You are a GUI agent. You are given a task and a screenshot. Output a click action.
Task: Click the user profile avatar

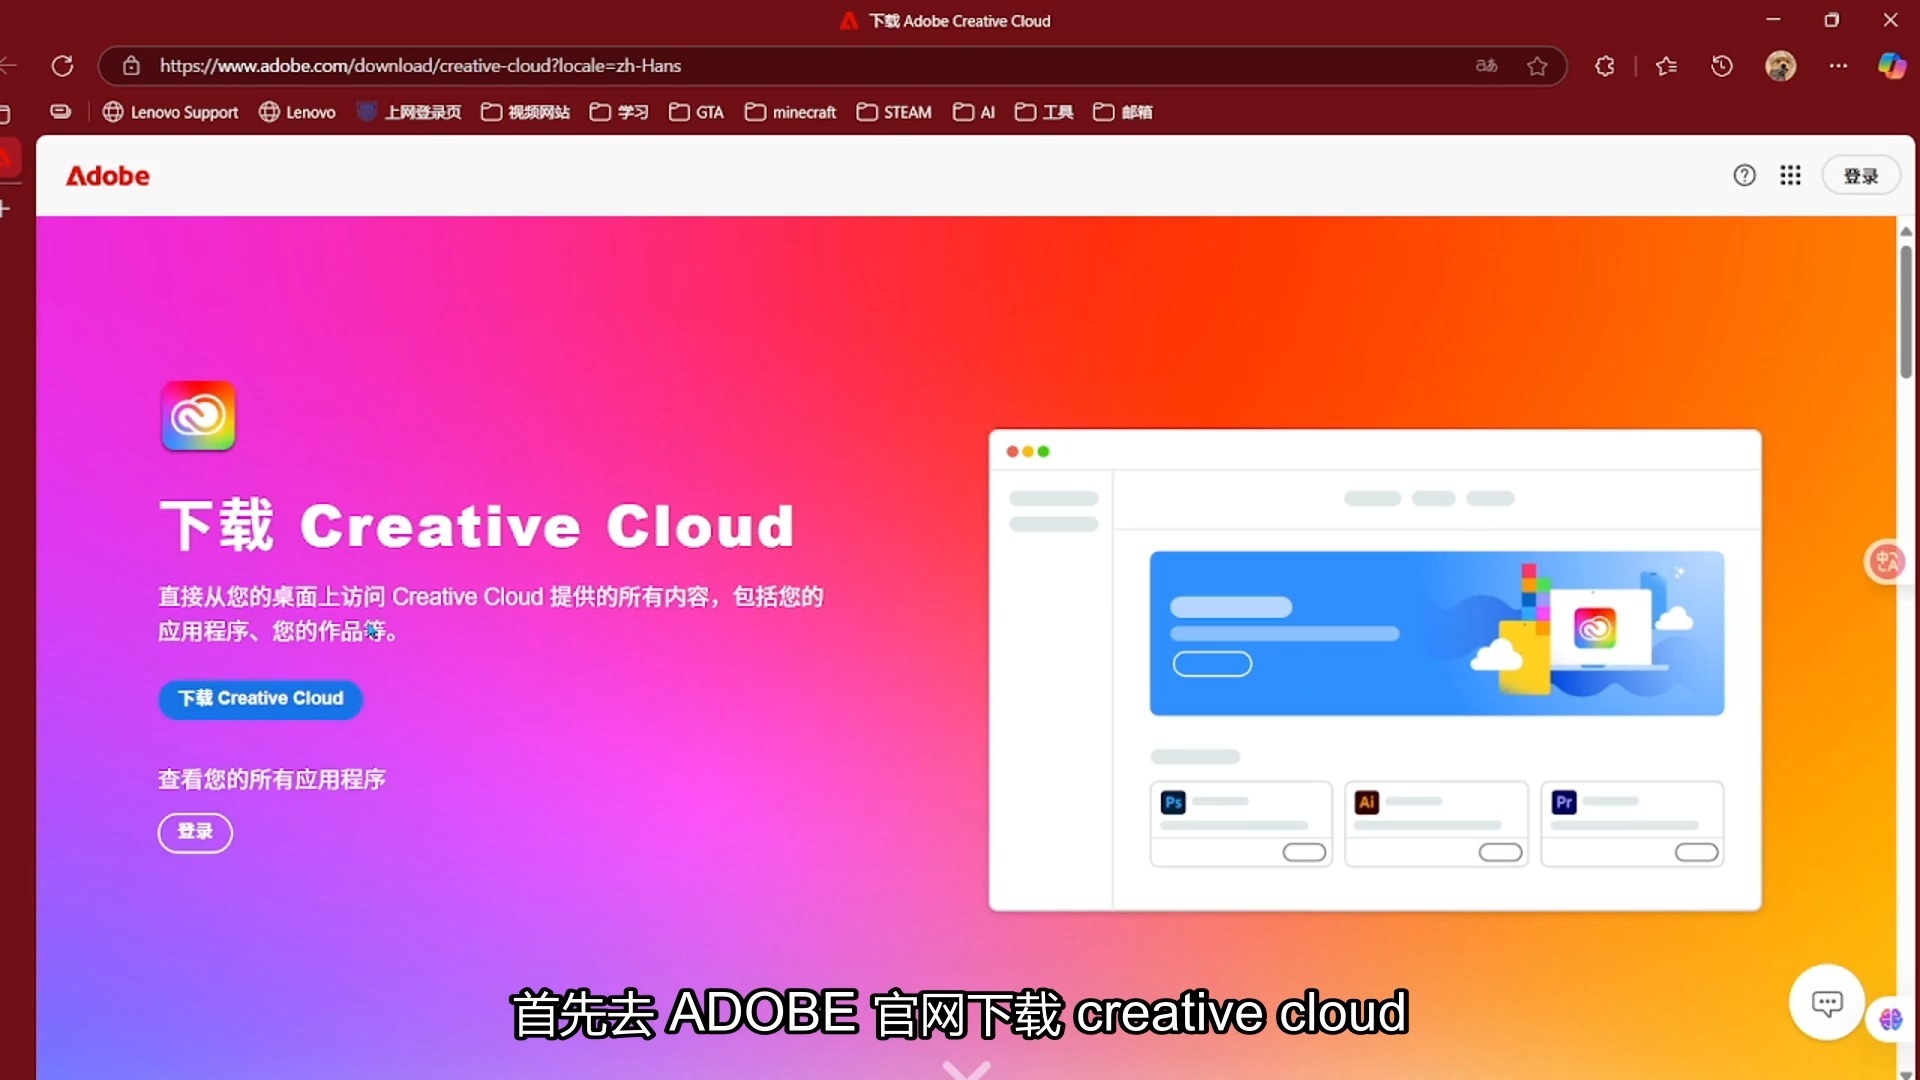coord(1780,66)
